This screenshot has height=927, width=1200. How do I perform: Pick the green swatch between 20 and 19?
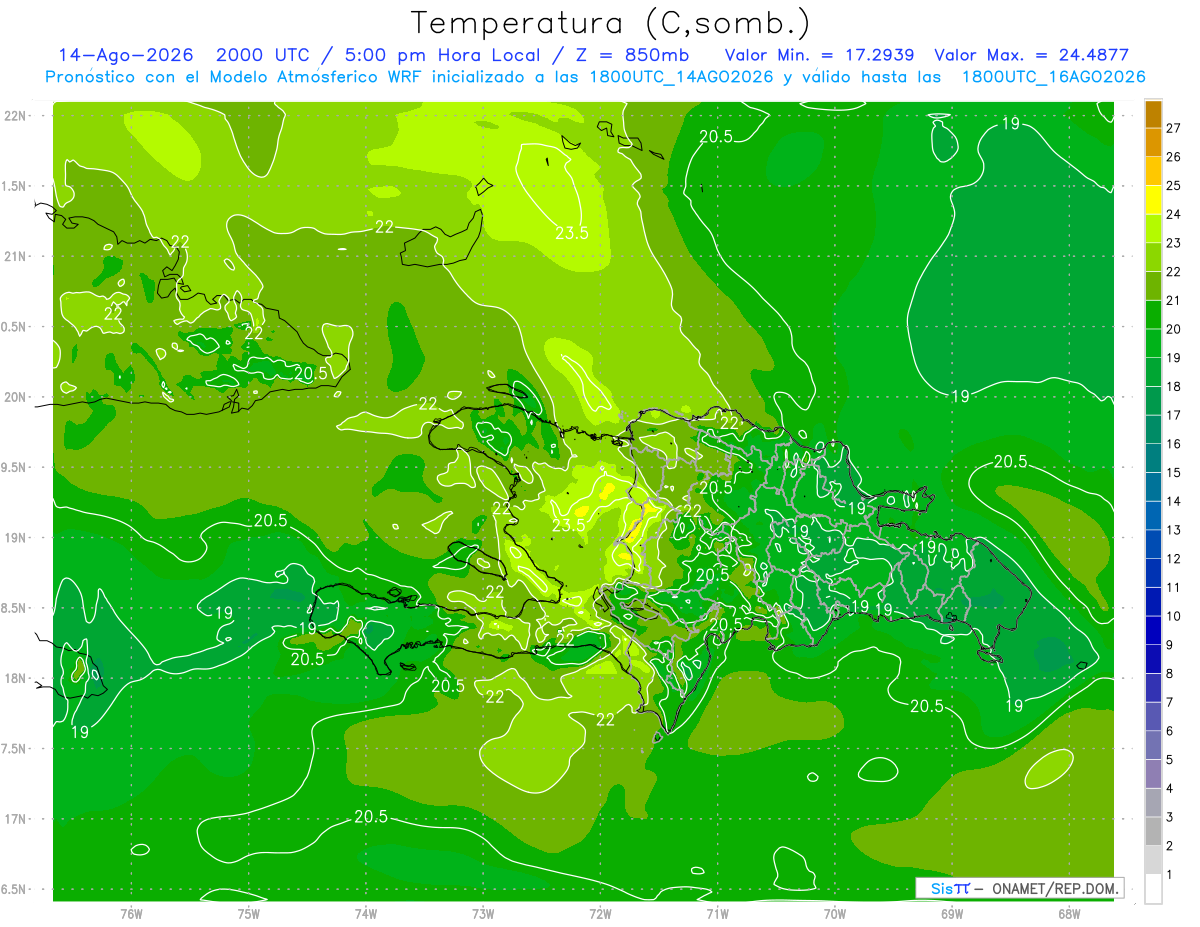pos(1153,344)
